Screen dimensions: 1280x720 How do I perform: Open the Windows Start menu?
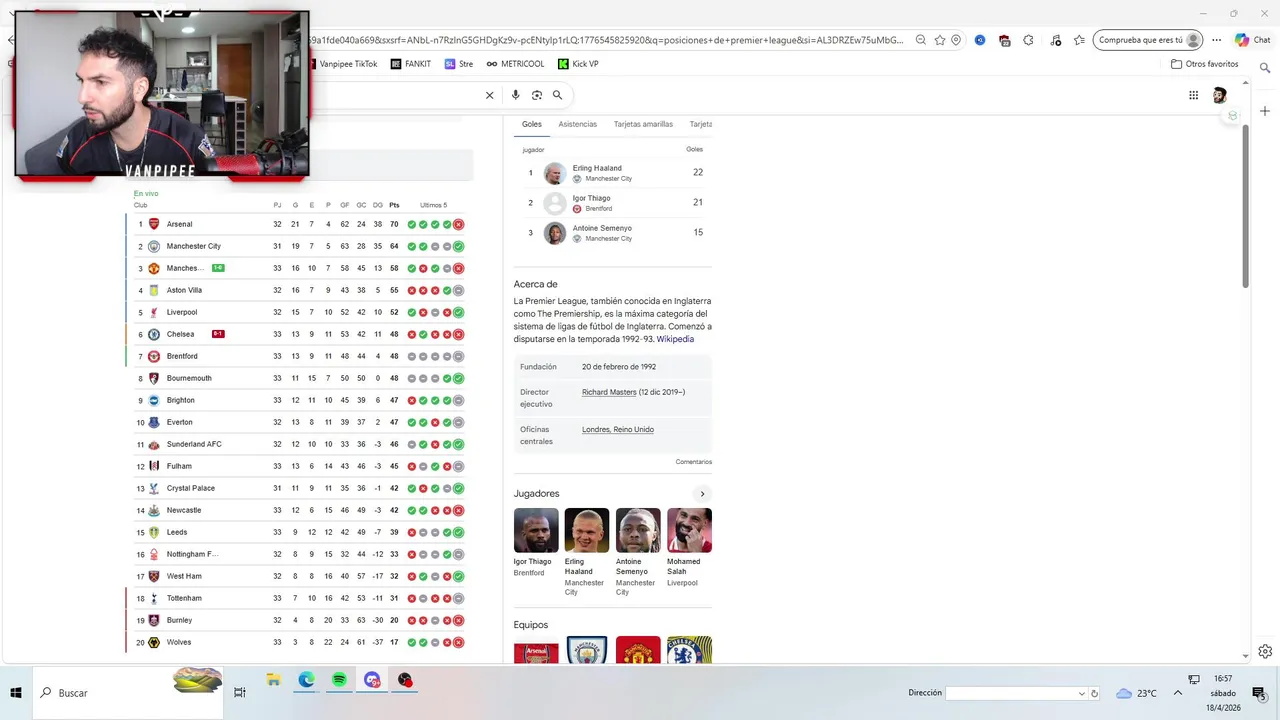tap(16, 692)
